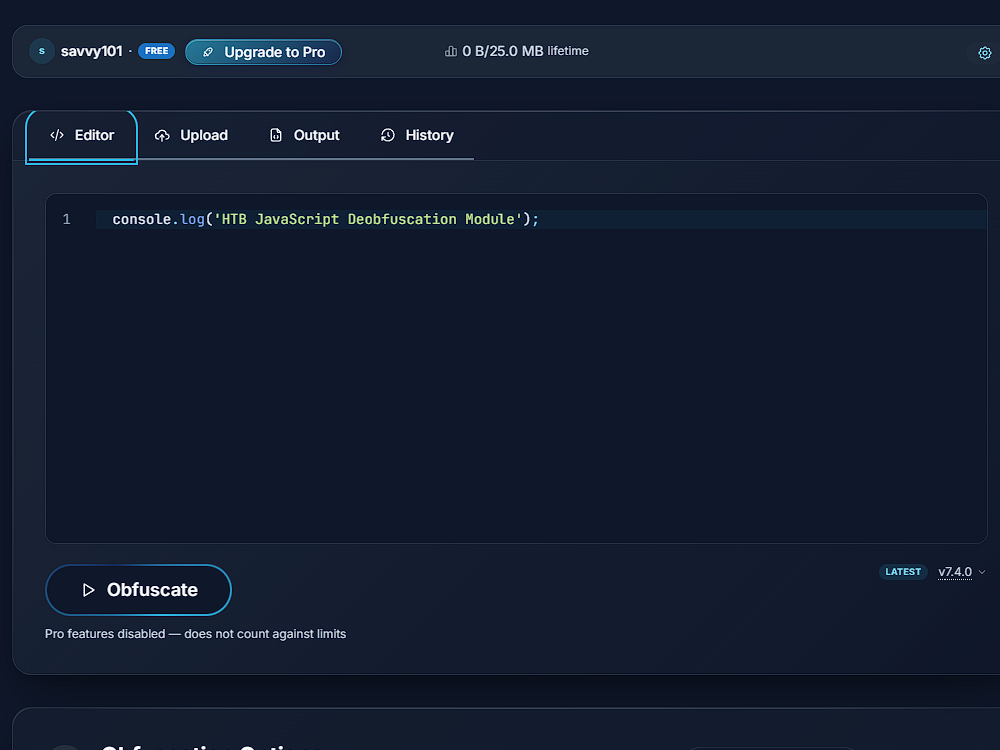The width and height of the screenshot is (1000, 750).
Task: Click the LATEST version badge
Action: pos(903,572)
